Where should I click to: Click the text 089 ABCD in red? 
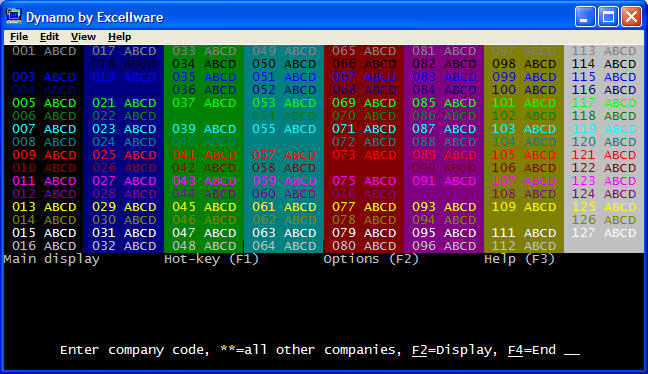[444, 155]
